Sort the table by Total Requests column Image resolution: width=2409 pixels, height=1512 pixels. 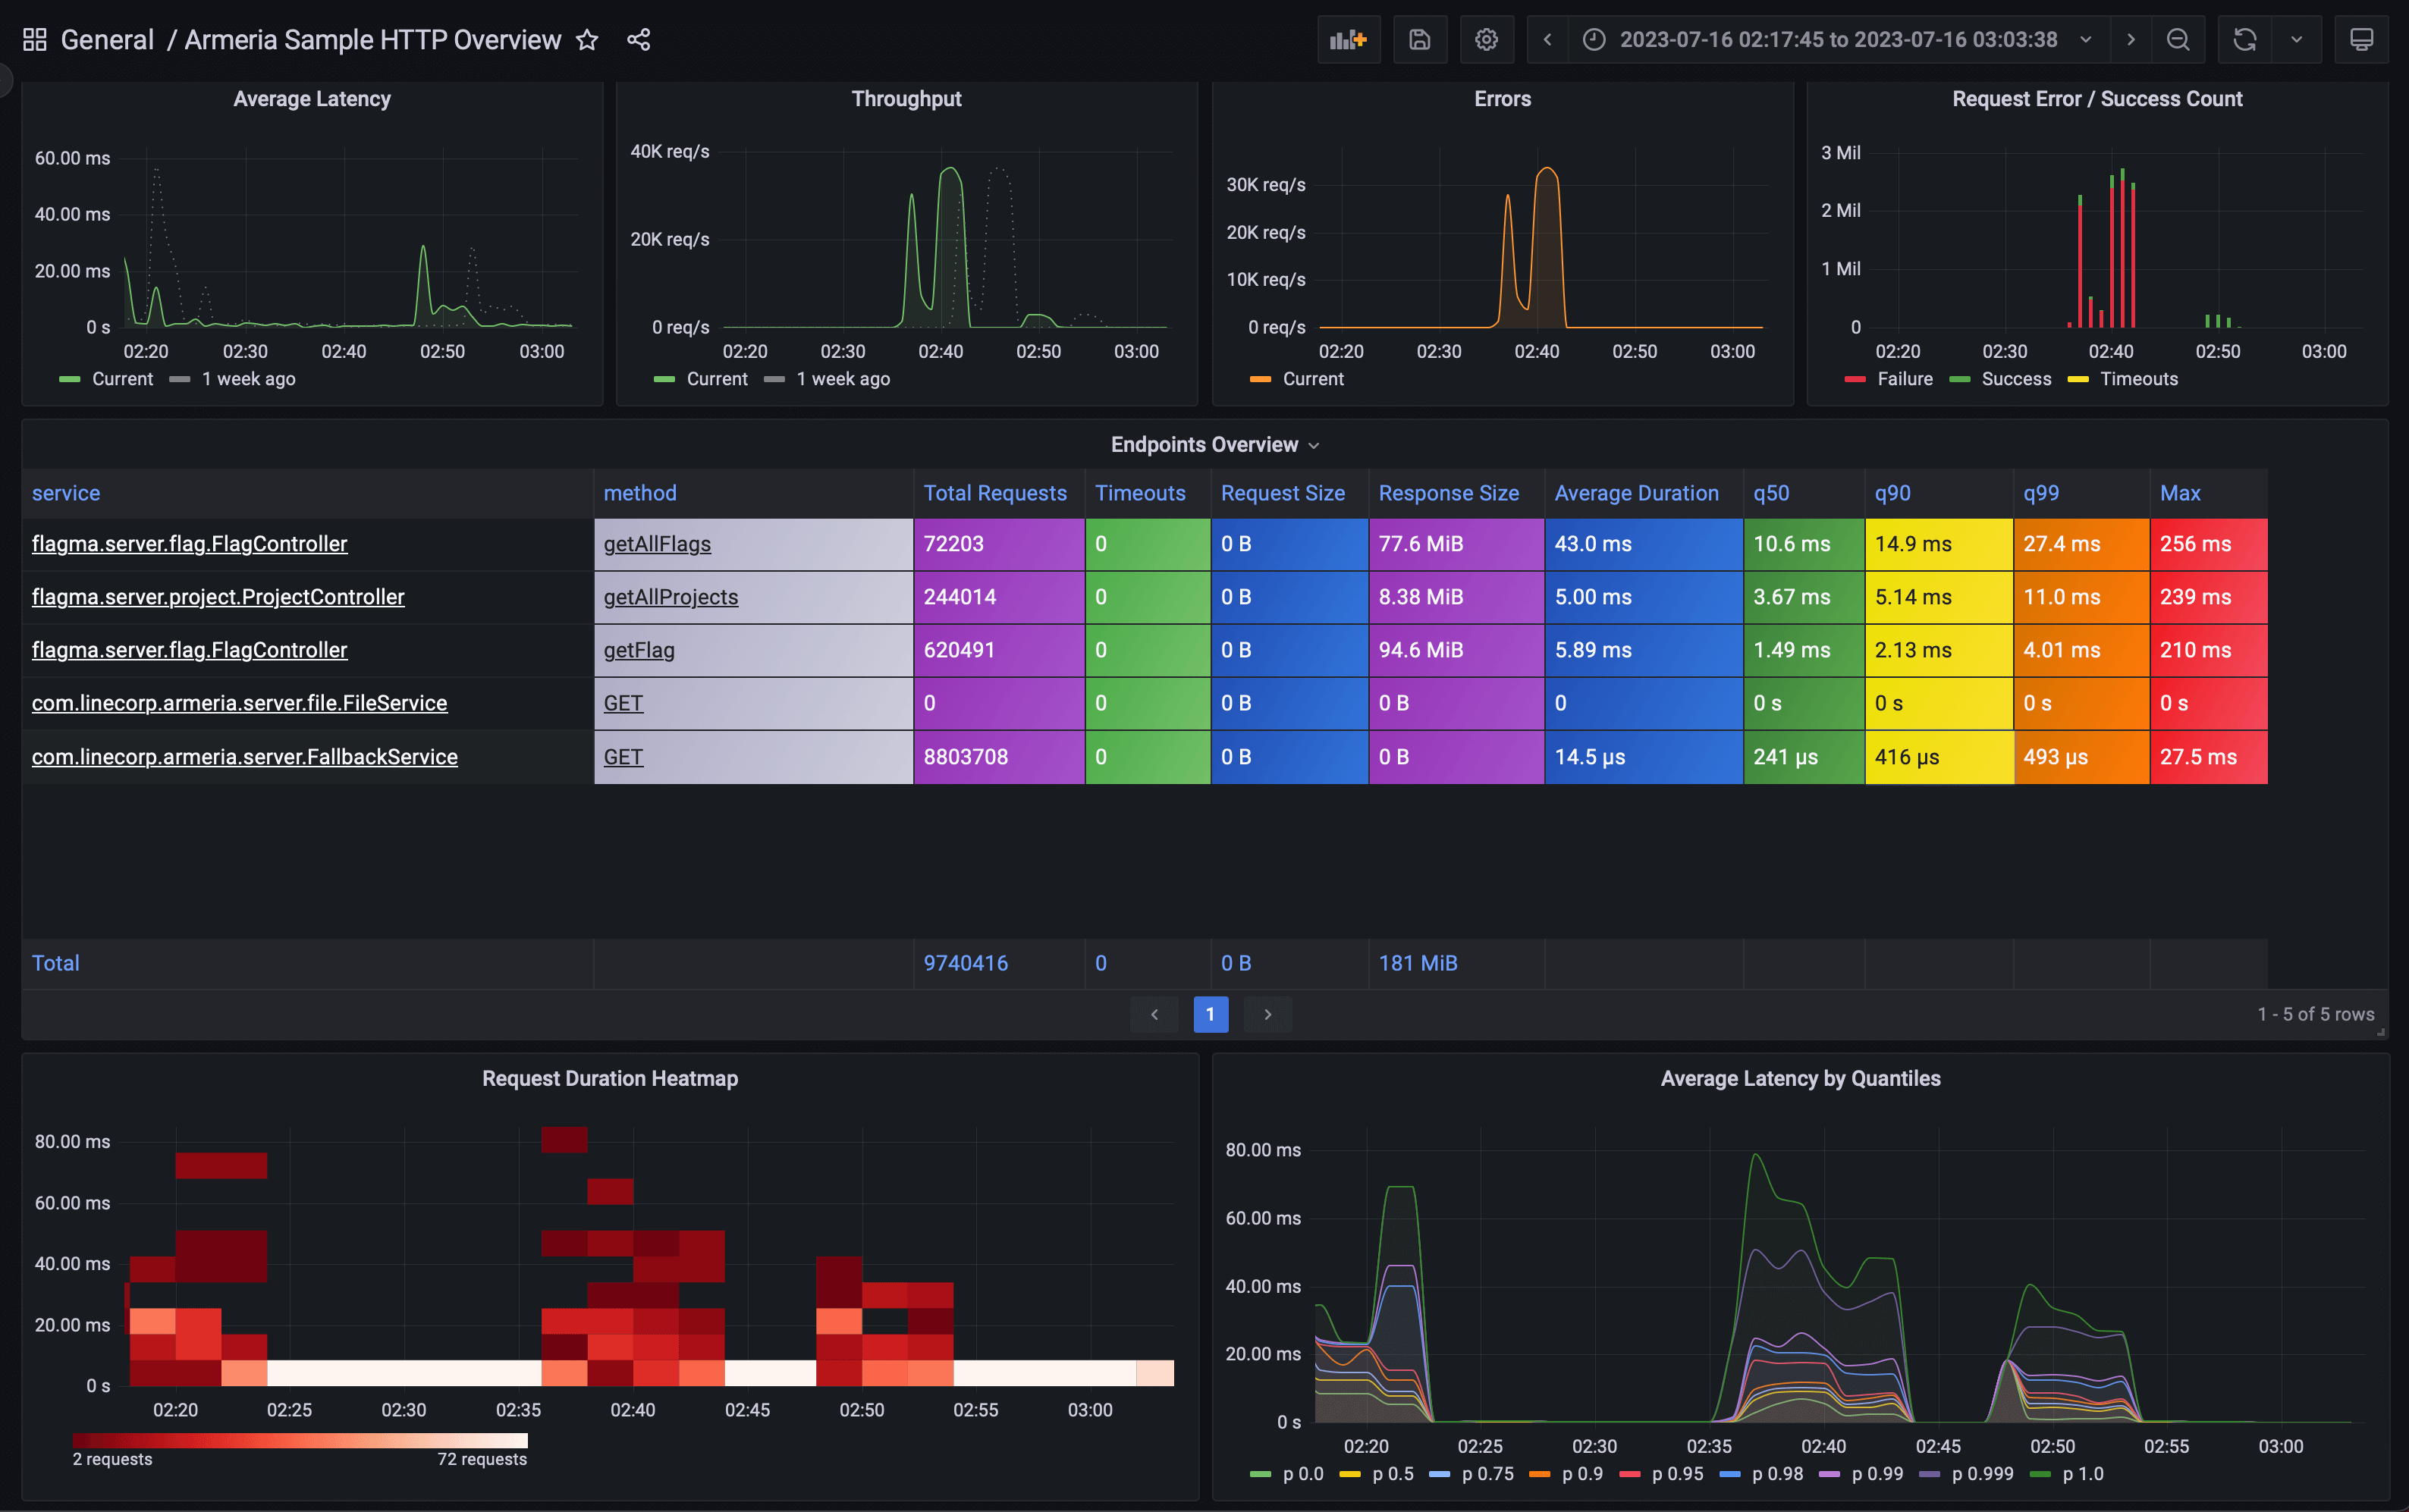[994, 493]
